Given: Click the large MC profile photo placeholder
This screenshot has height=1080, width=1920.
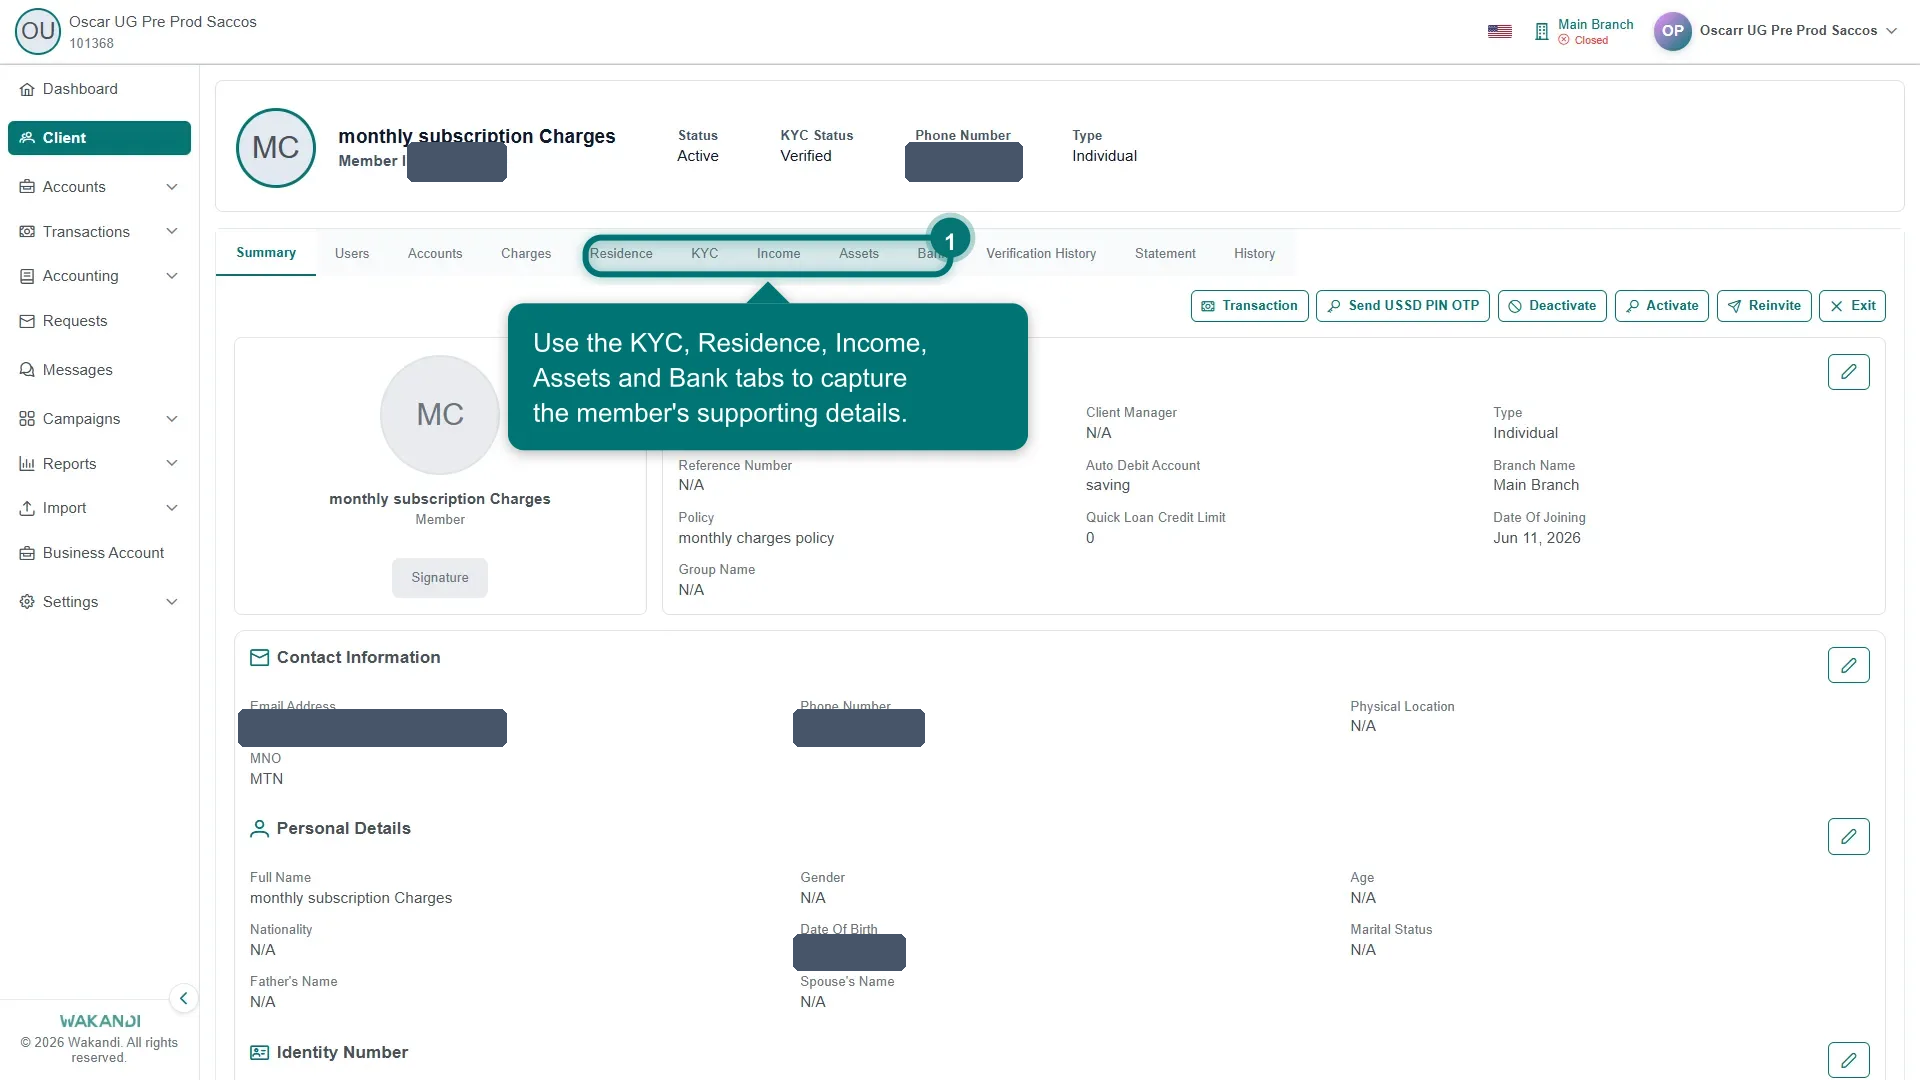Looking at the screenshot, I should 440,414.
